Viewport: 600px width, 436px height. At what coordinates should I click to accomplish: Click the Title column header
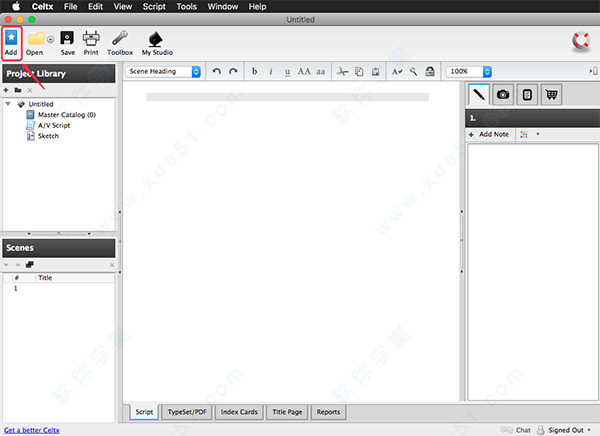click(45, 278)
